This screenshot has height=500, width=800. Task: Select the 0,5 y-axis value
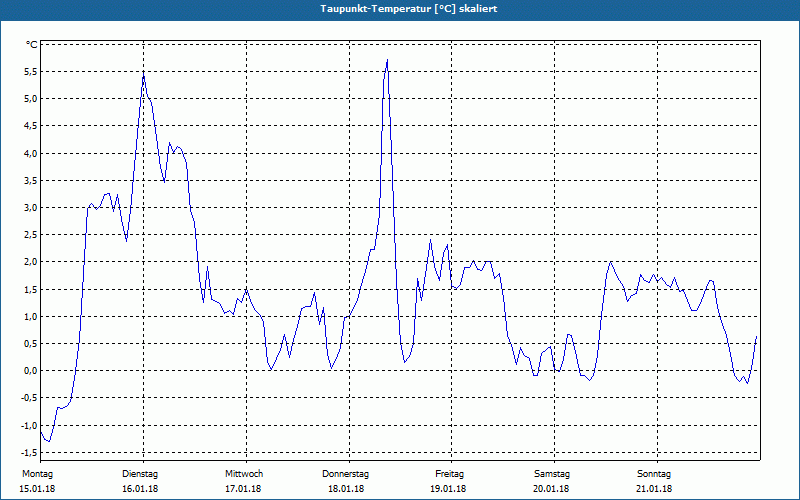click(31, 344)
